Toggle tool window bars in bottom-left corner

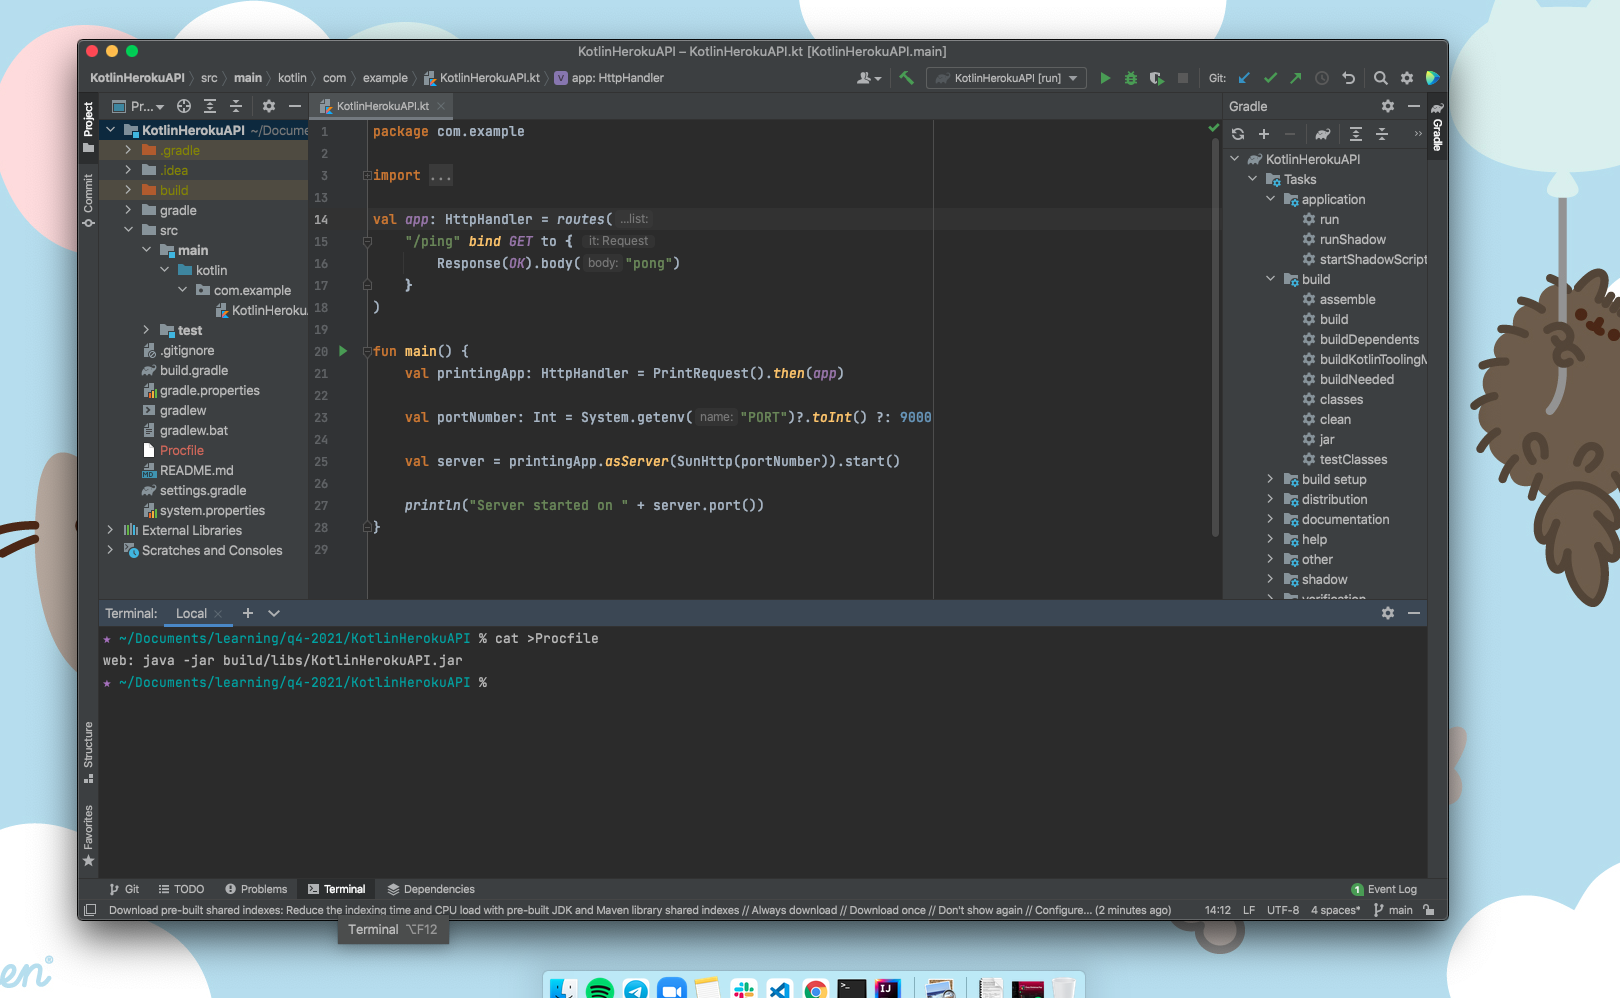[x=90, y=910]
